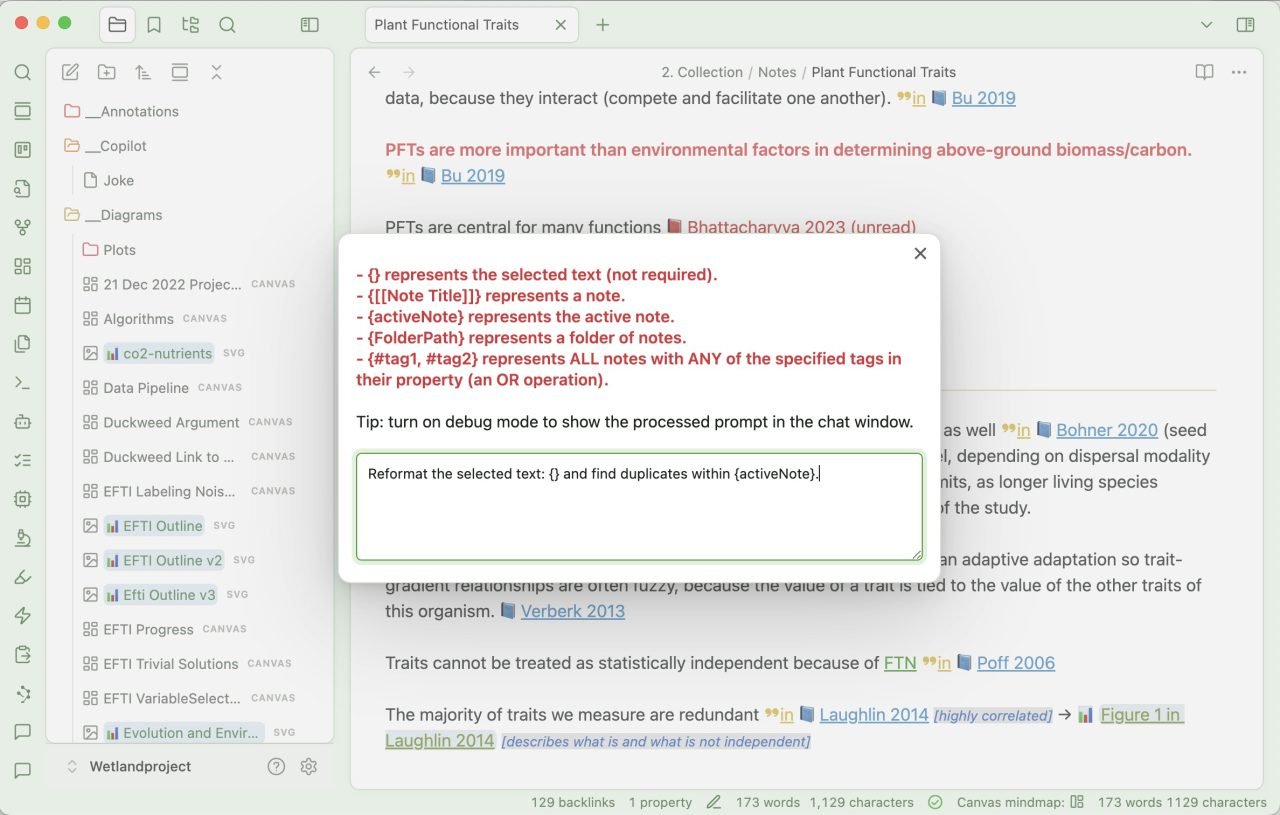Close the custom prompt dialog
Screen dimensions: 1280x815
(x=920, y=254)
